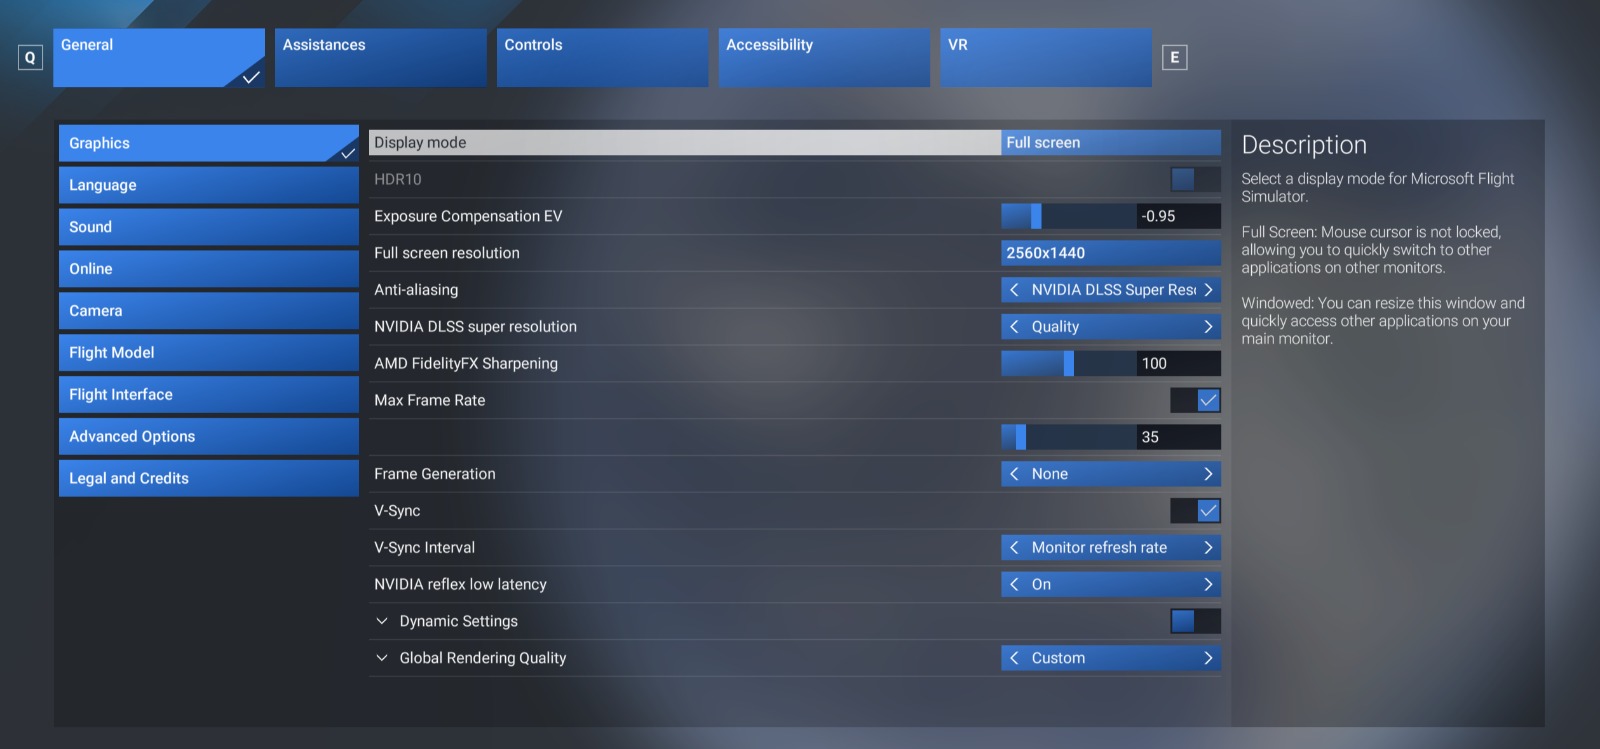Open Language settings
Viewport: 1600px width, 749px height.
pos(209,185)
